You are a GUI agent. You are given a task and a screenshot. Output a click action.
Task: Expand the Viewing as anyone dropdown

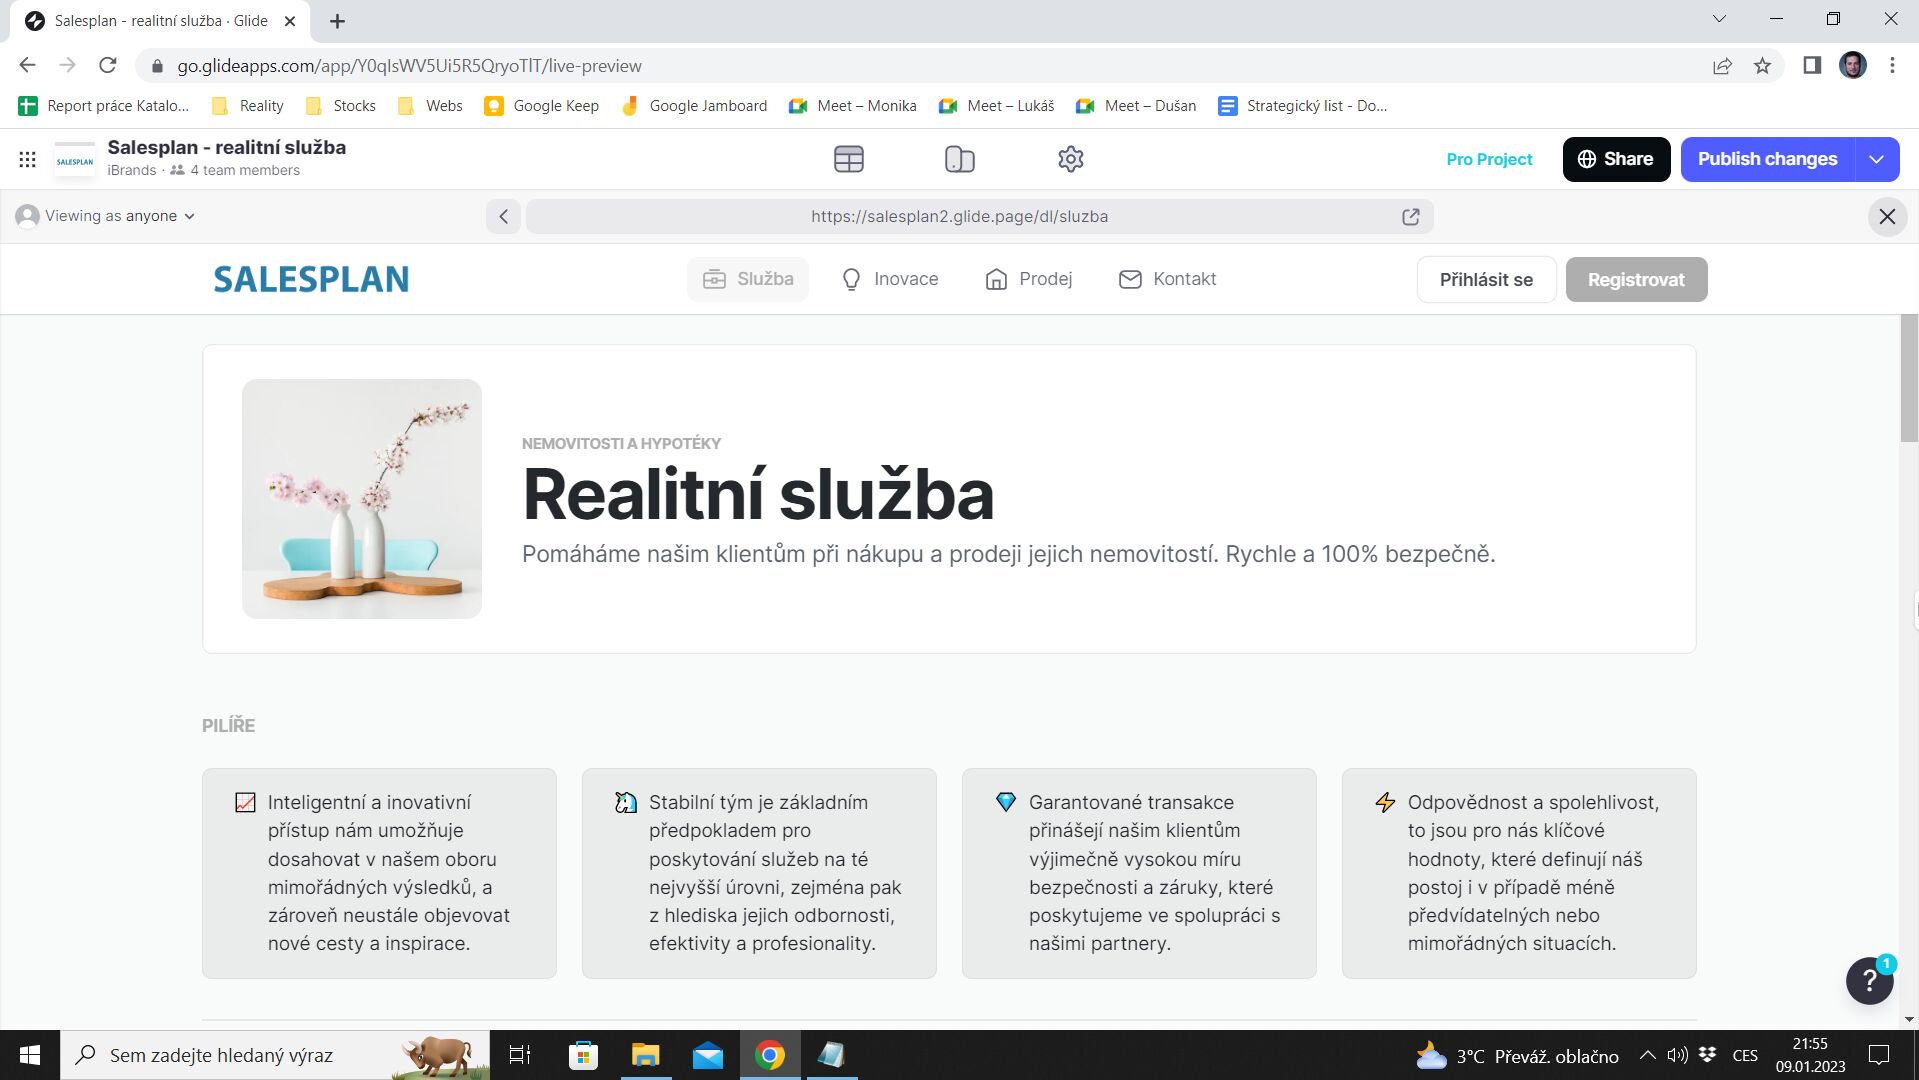pyautogui.click(x=106, y=216)
